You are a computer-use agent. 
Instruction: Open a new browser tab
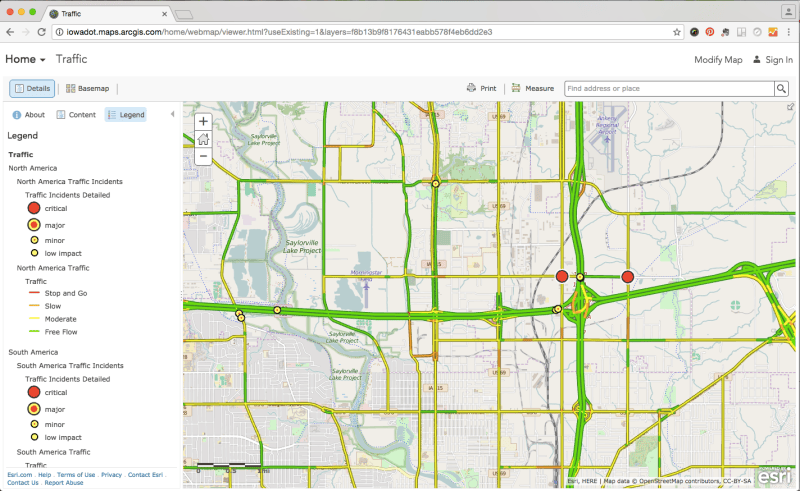[x=184, y=14]
